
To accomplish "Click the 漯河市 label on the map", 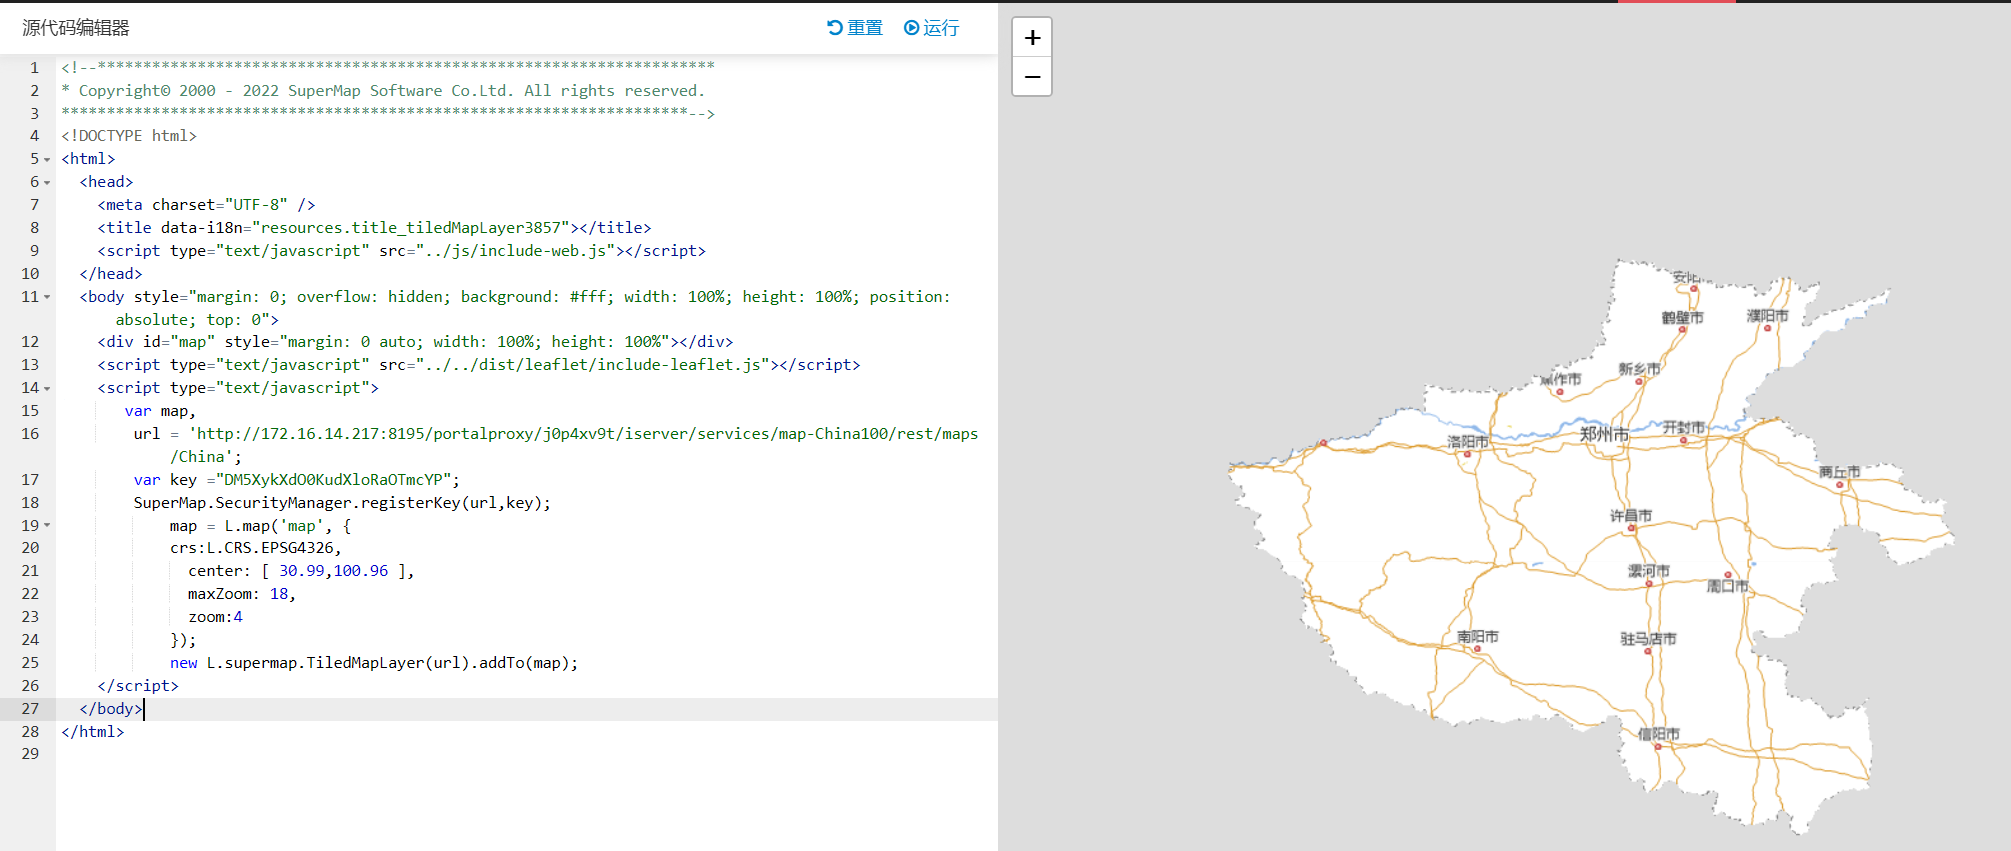I will 1648,571.
